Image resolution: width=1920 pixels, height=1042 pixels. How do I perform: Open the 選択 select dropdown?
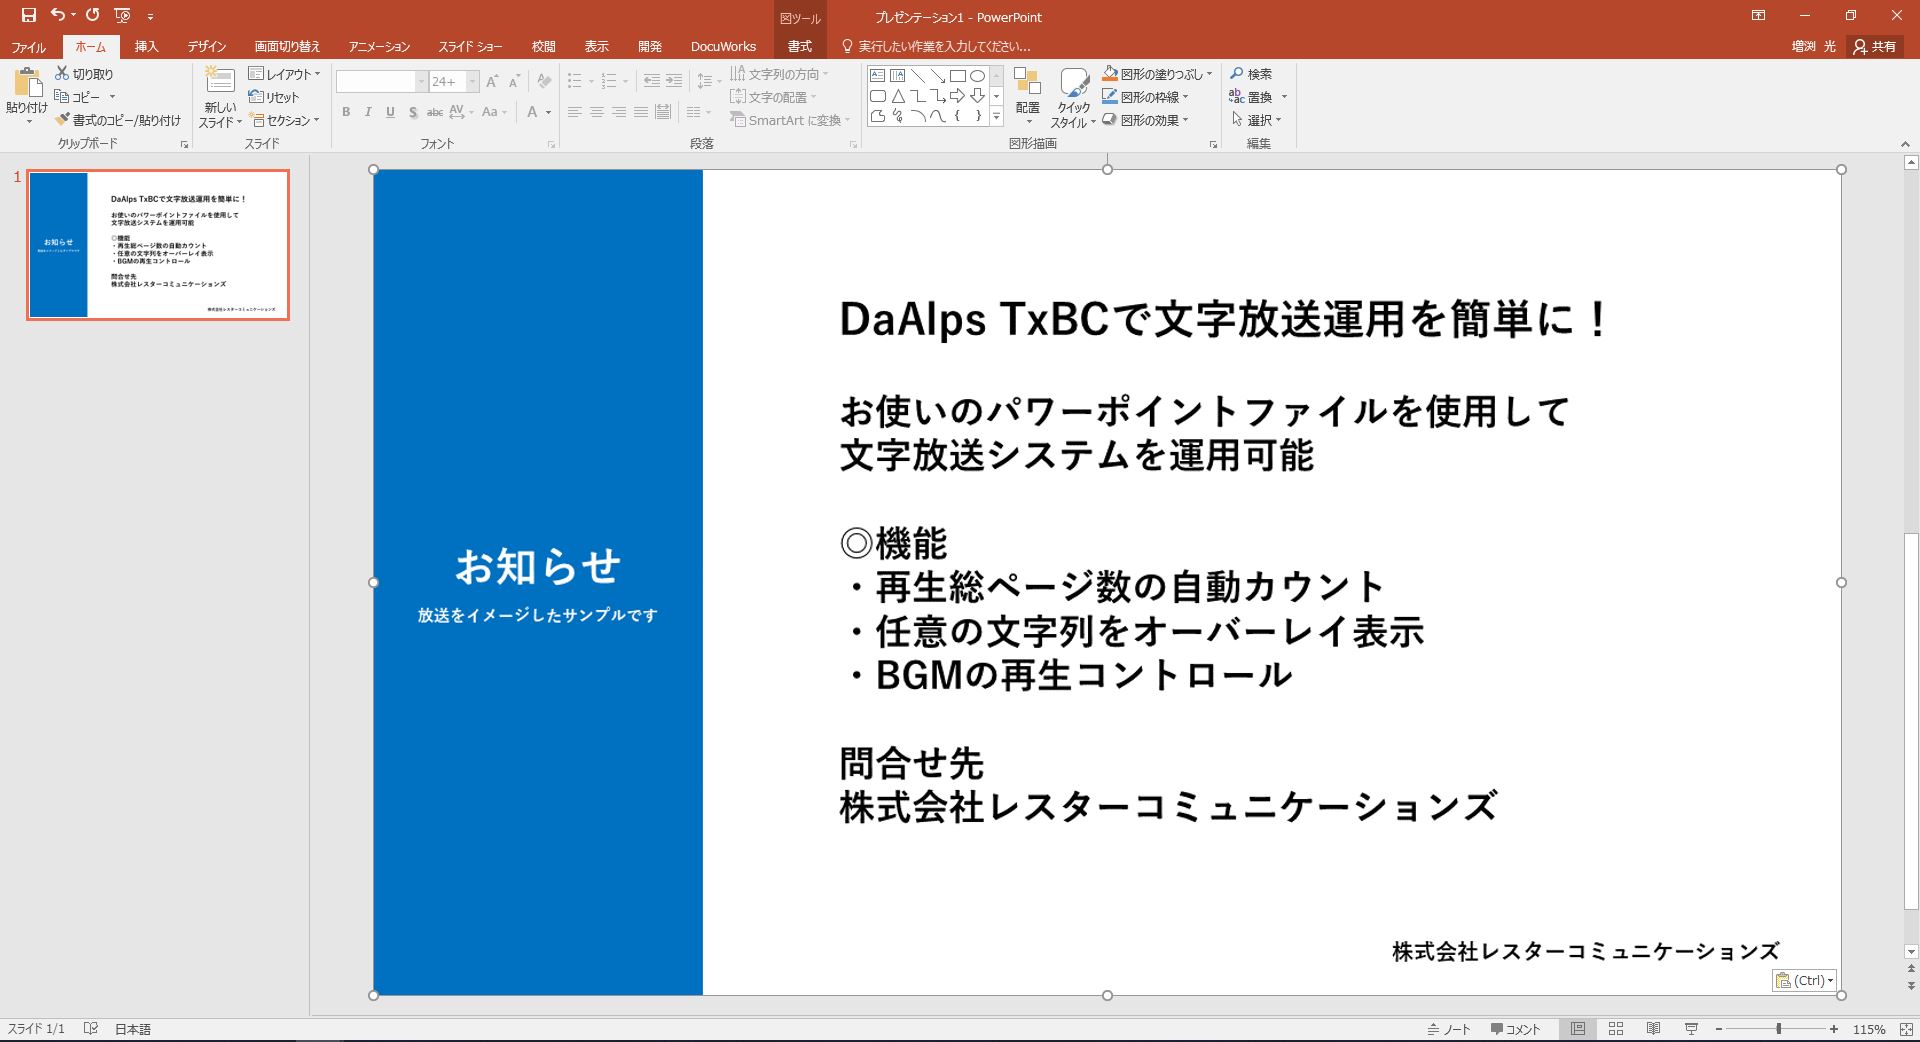[x=1257, y=120]
